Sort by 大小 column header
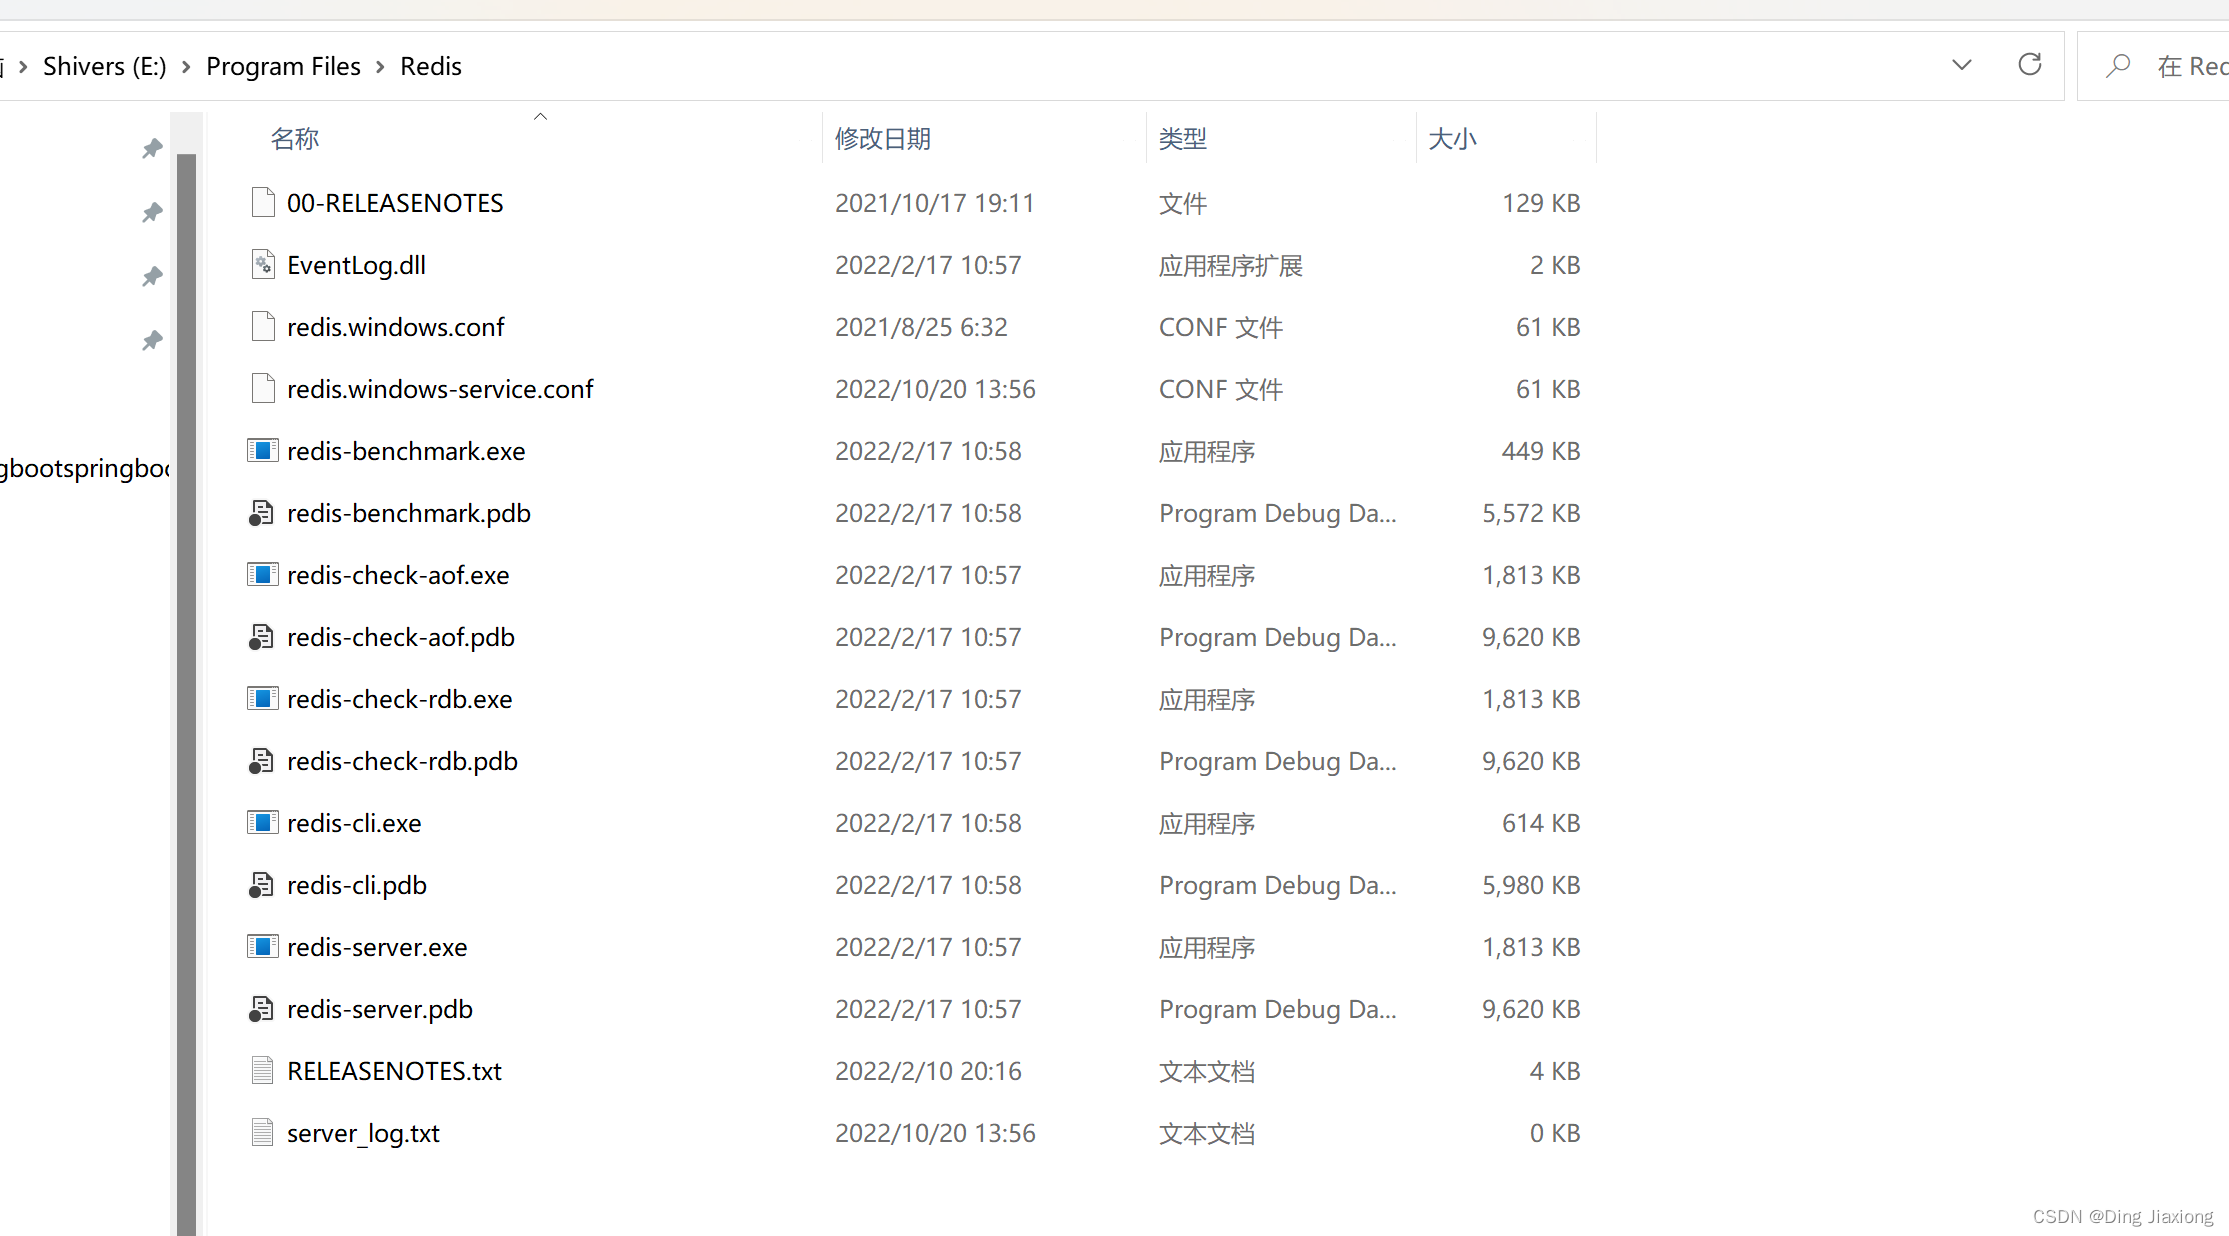The width and height of the screenshot is (2229, 1236). click(1453, 138)
